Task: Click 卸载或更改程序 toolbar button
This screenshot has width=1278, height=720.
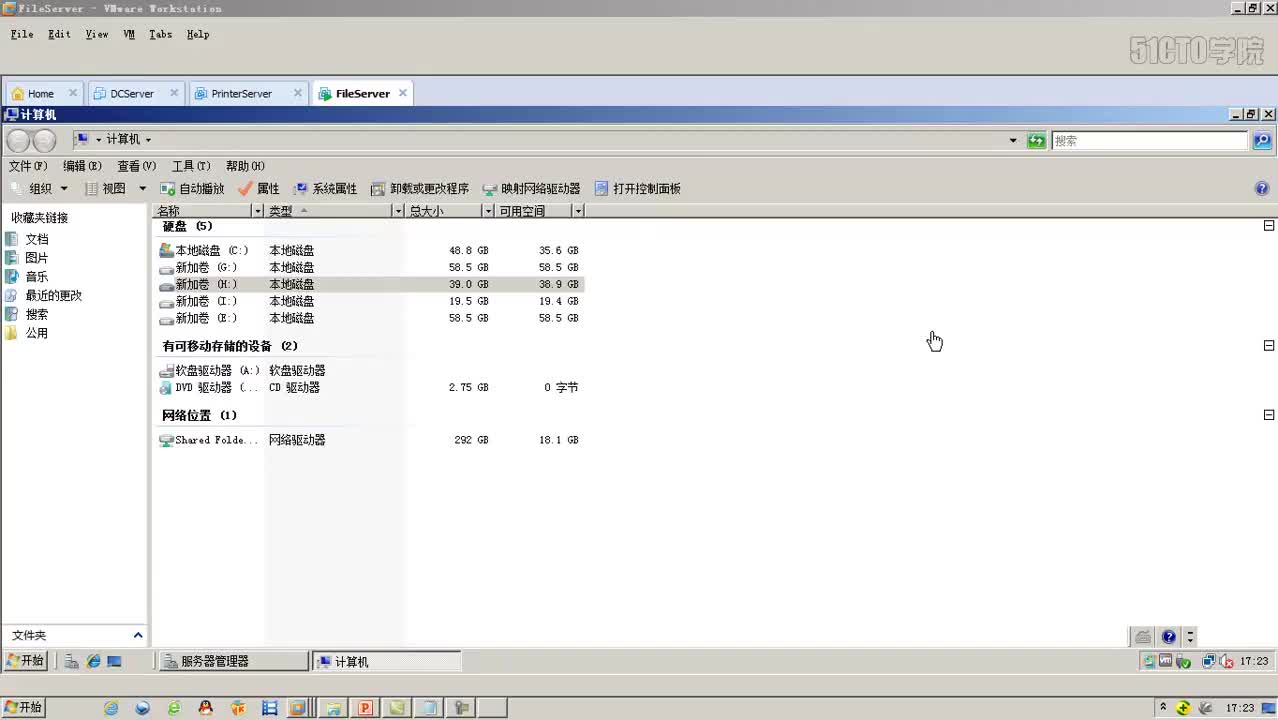Action: (420, 189)
